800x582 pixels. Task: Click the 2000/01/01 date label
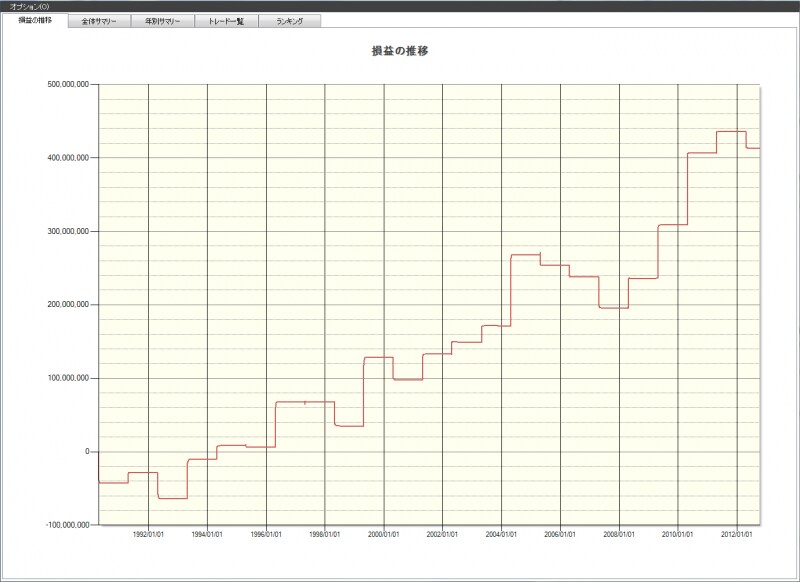[x=384, y=535]
